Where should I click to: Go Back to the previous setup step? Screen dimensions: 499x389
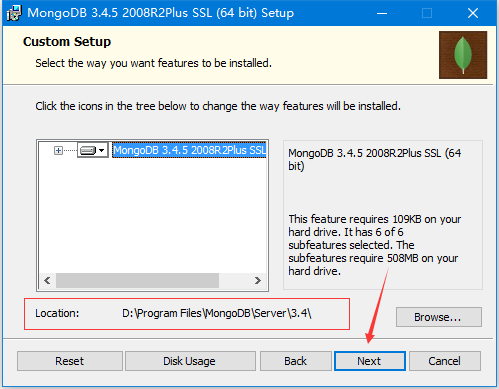pos(296,361)
